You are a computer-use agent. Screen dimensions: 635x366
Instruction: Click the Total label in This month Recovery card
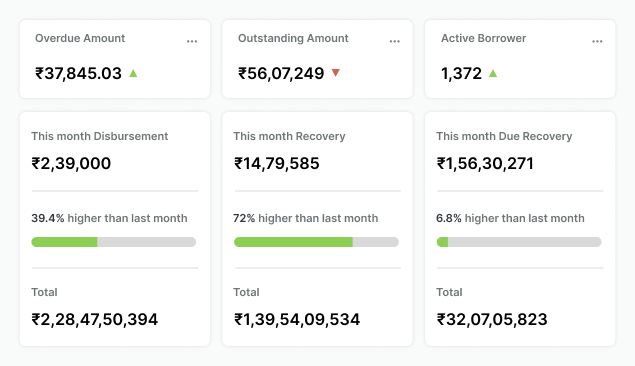246,292
